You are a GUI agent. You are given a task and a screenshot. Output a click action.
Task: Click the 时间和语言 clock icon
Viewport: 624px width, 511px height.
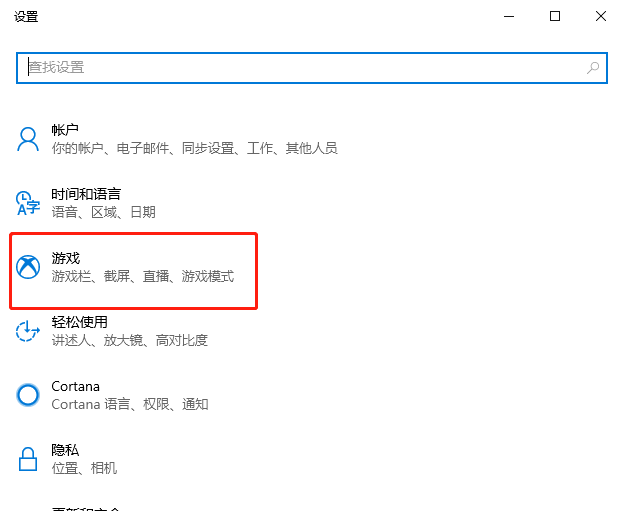28,203
